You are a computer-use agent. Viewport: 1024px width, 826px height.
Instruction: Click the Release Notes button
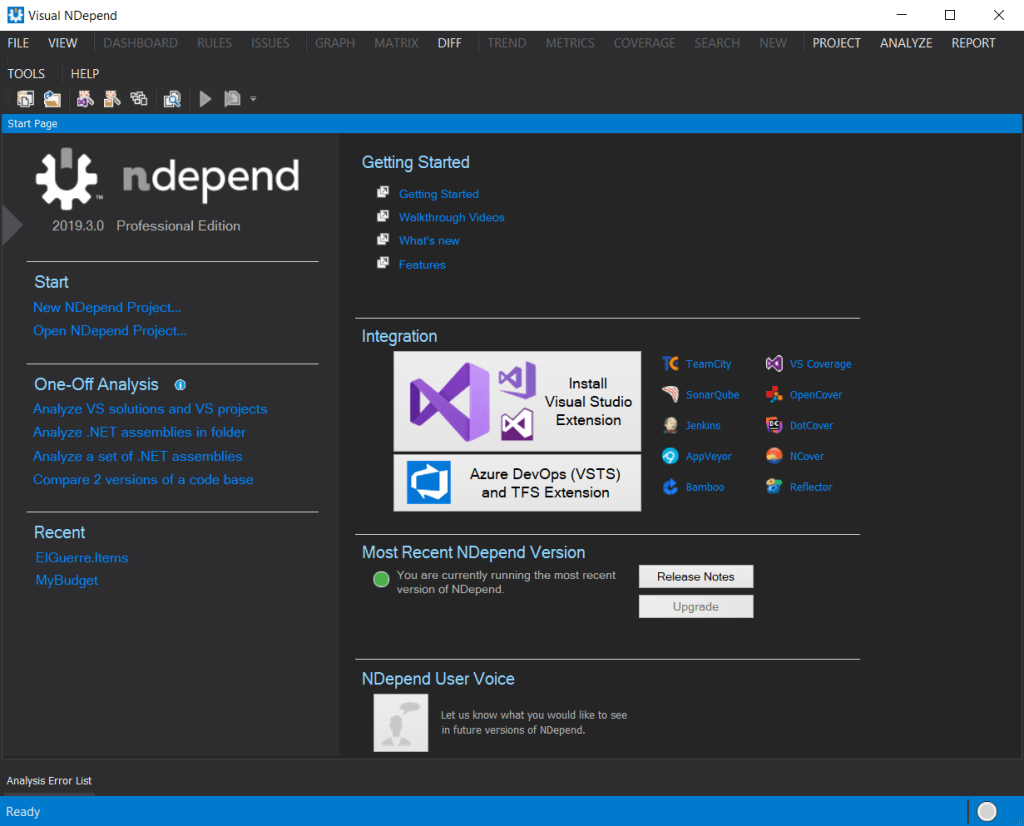coord(695,577)
